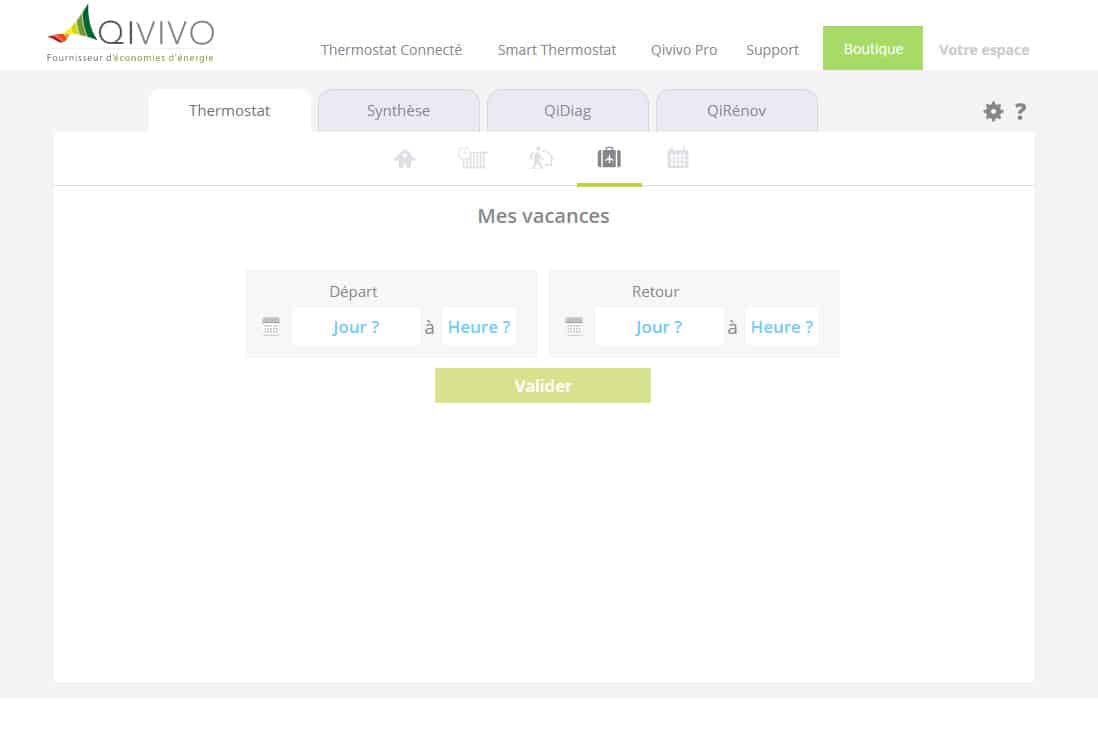Switch to the Synthèse tab

pos(398,111)
